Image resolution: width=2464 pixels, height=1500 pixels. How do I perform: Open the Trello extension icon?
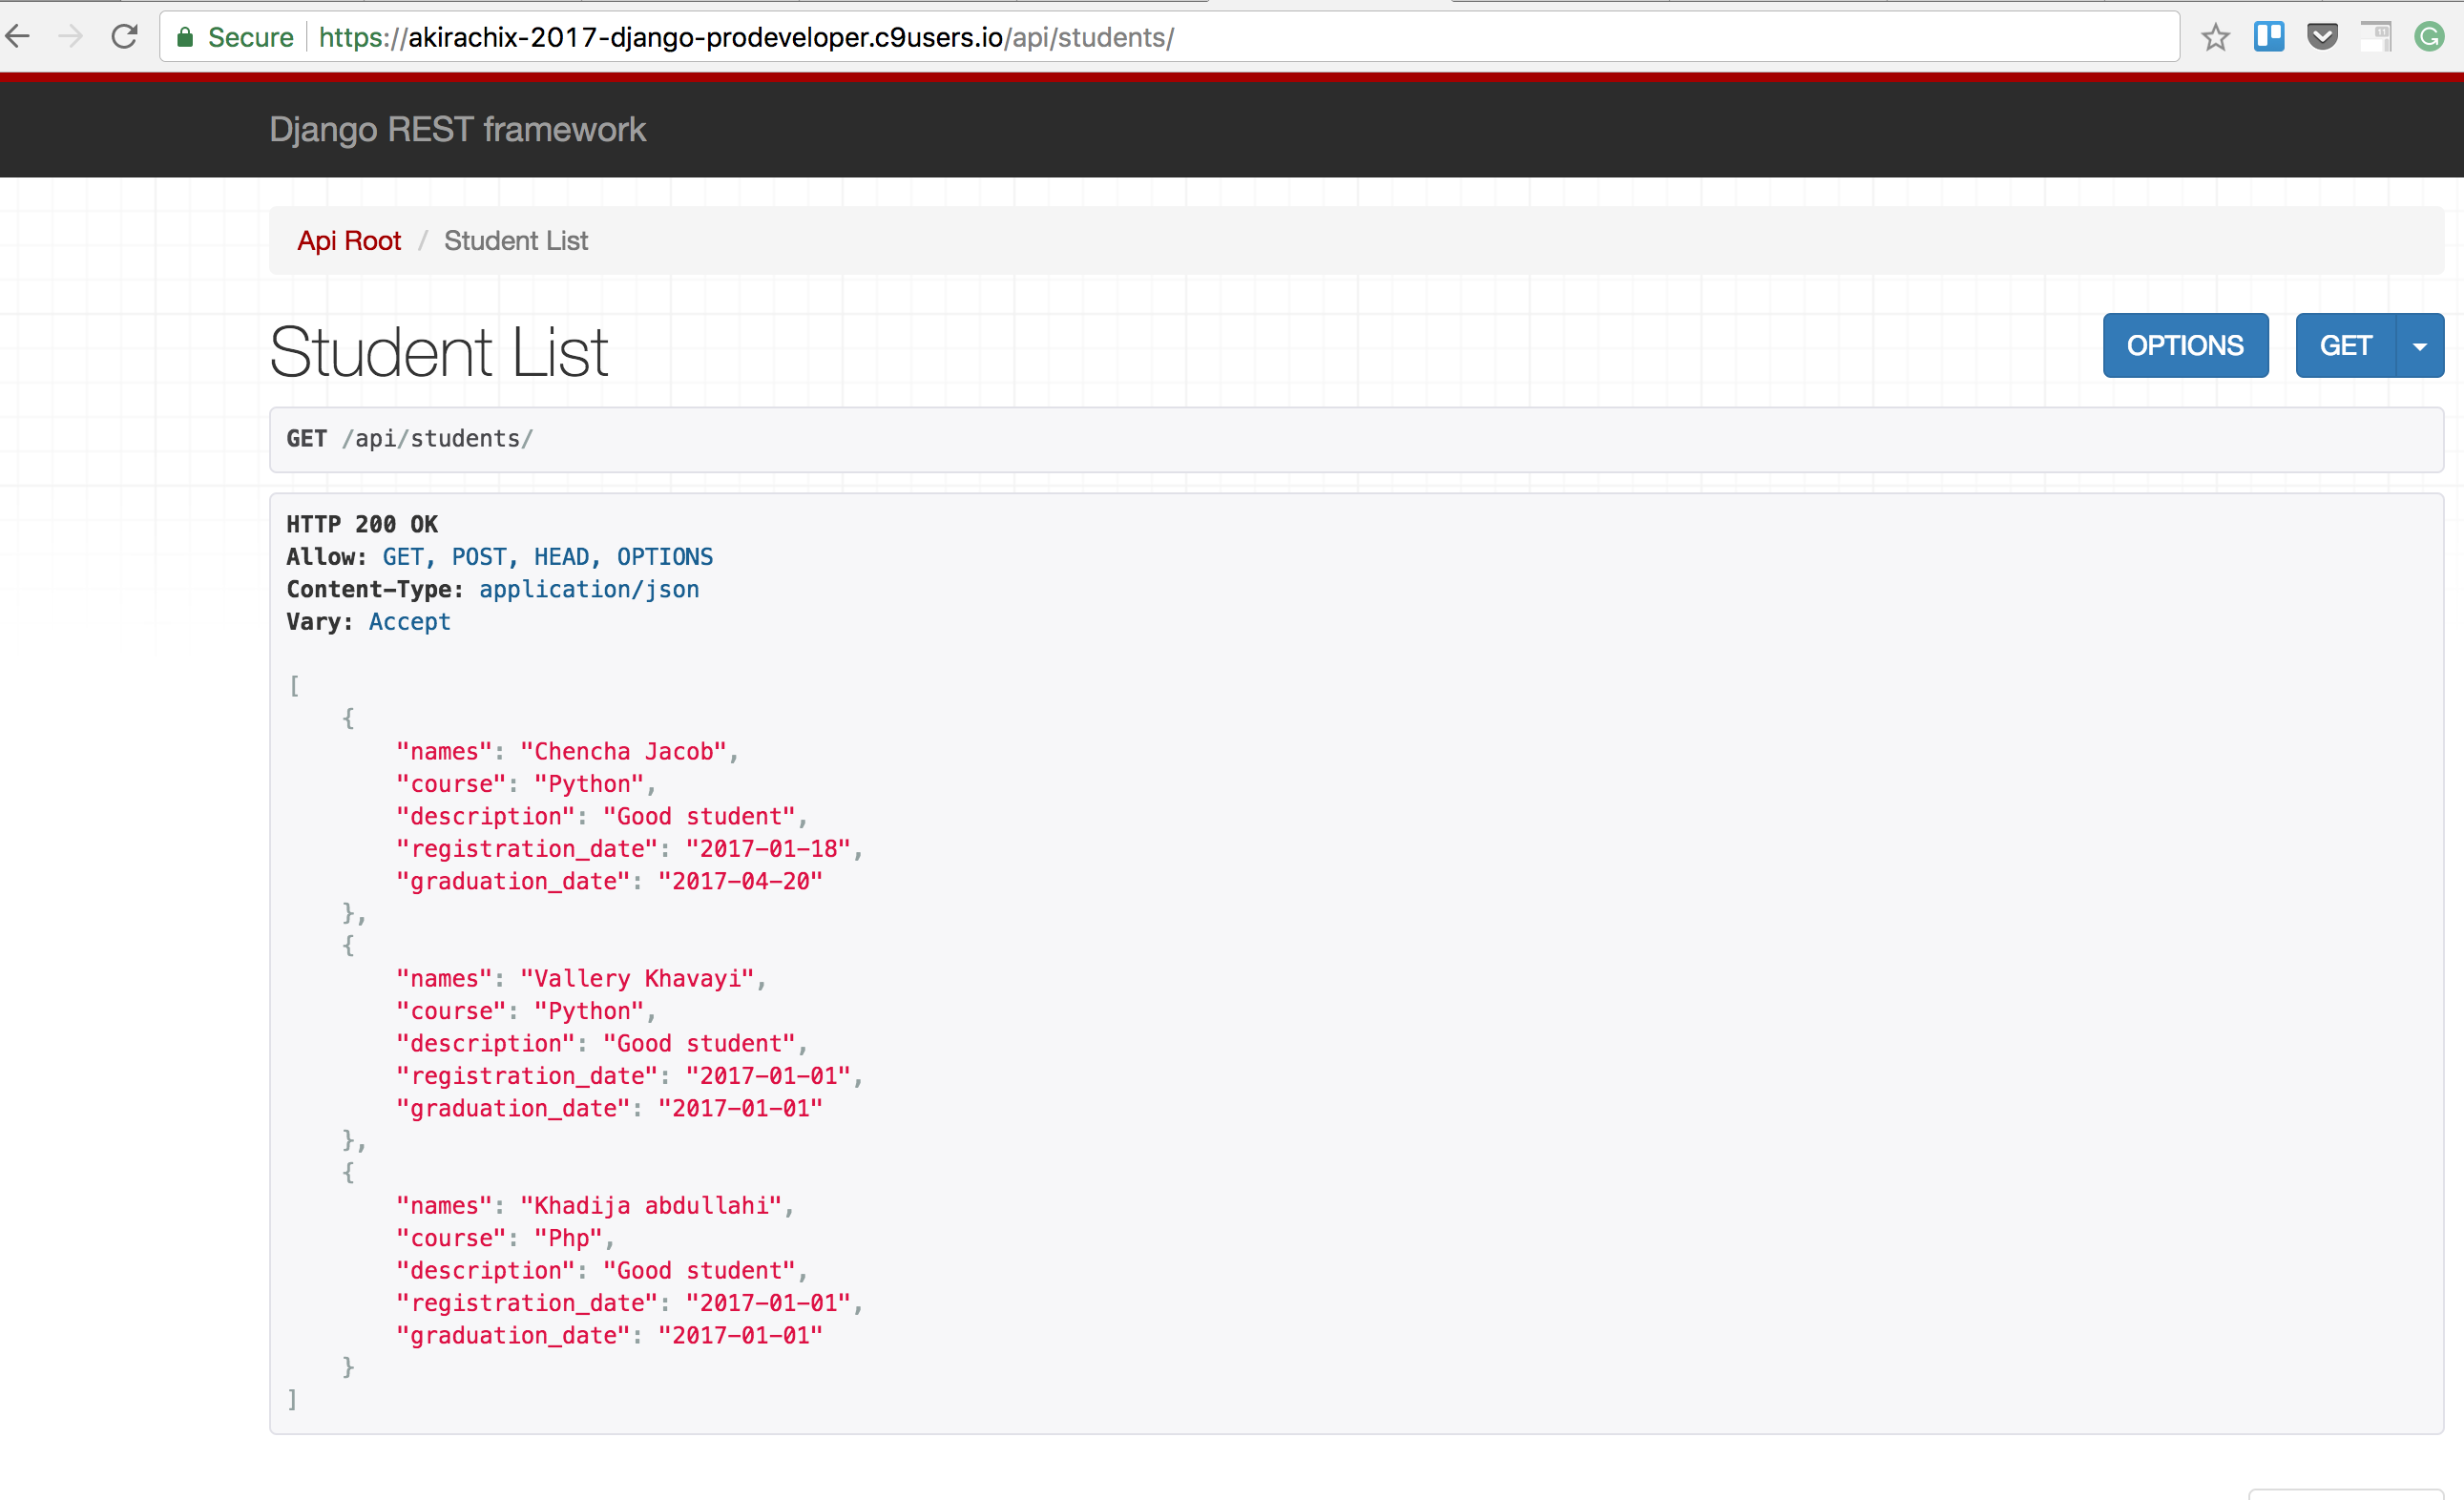[2268, 37]
